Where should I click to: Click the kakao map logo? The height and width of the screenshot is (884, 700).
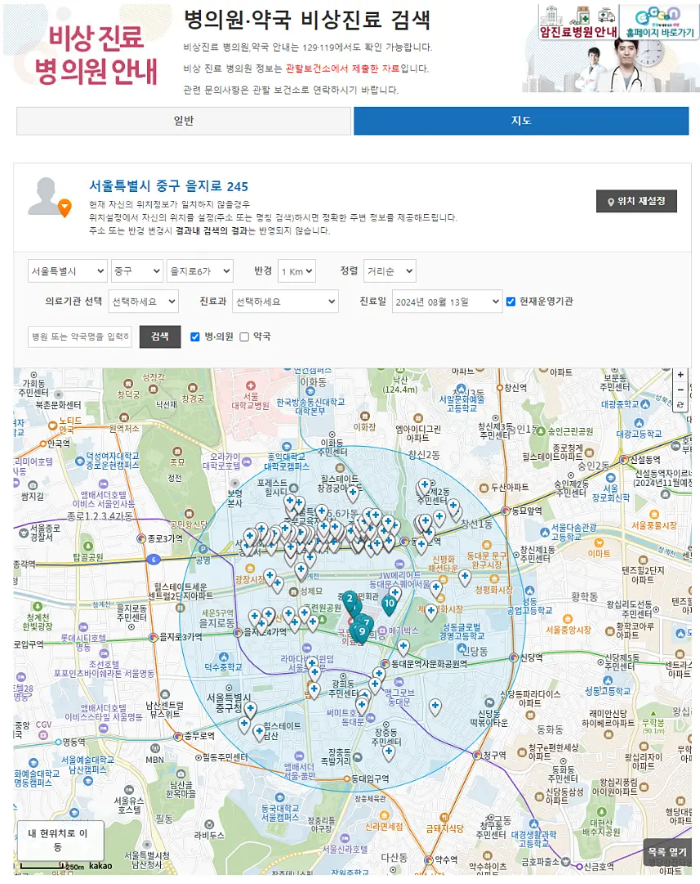(x=101, y=865)
